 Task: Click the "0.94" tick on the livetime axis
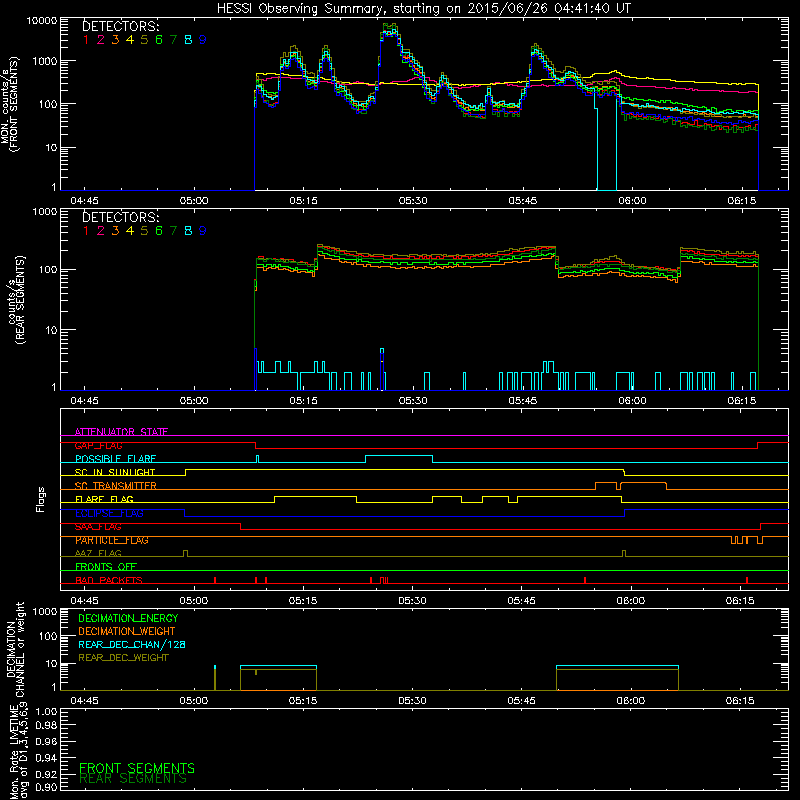pos(46,758)
